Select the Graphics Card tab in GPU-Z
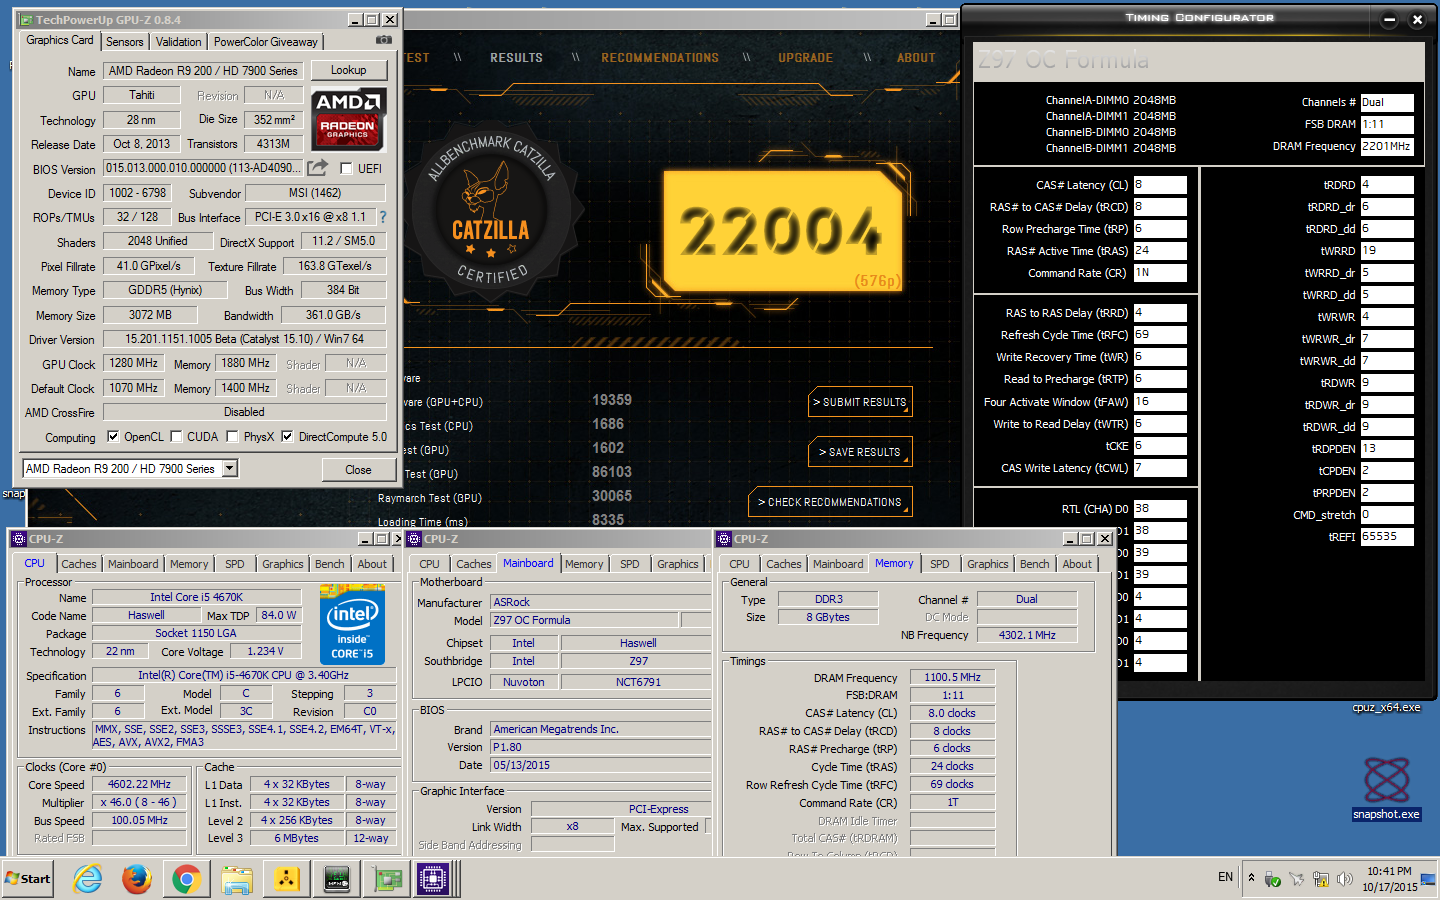The height and width of the screenshot is (900, 1440). tap(60, 40)
